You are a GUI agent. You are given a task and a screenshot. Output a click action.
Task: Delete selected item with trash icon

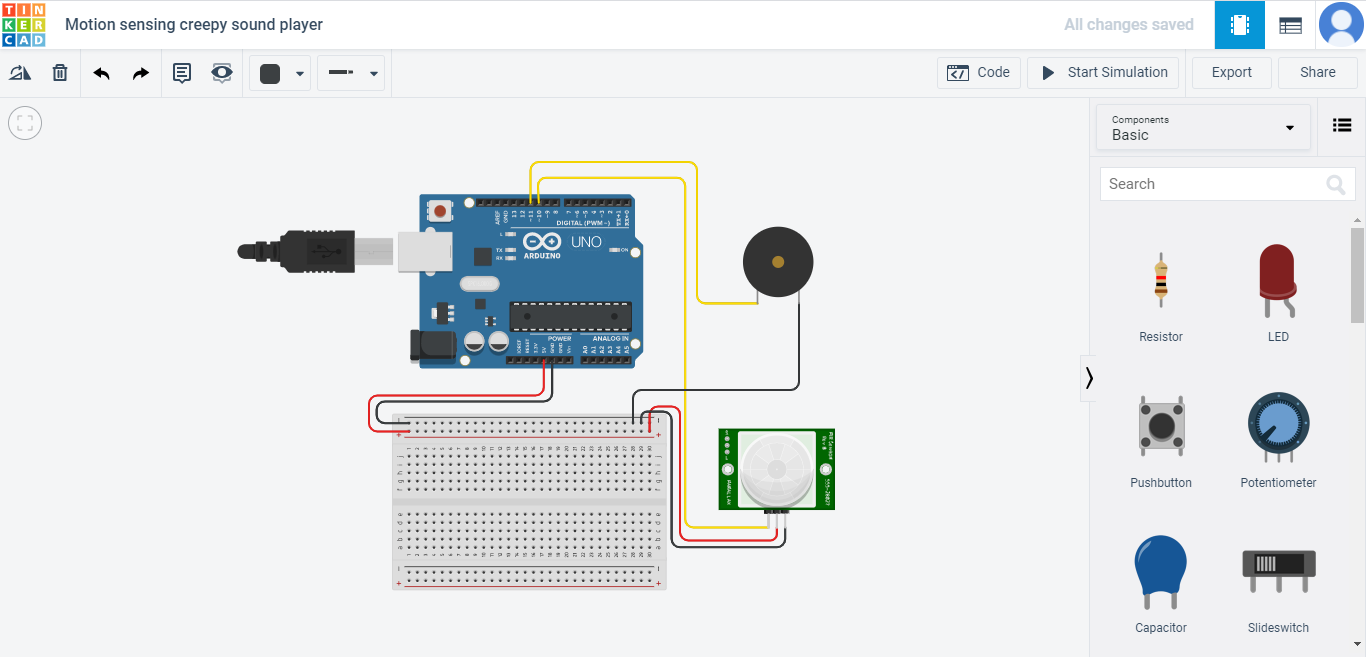coord(60,73)
